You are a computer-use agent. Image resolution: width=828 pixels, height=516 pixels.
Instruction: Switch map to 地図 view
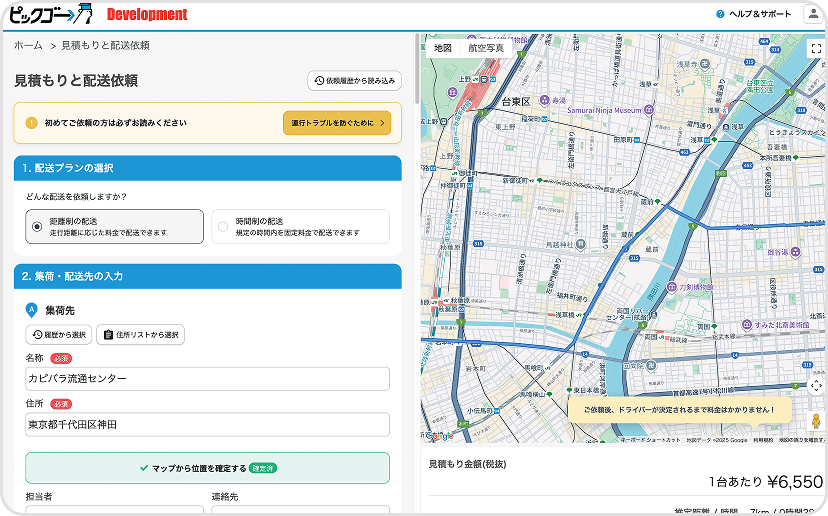point(443,48)
